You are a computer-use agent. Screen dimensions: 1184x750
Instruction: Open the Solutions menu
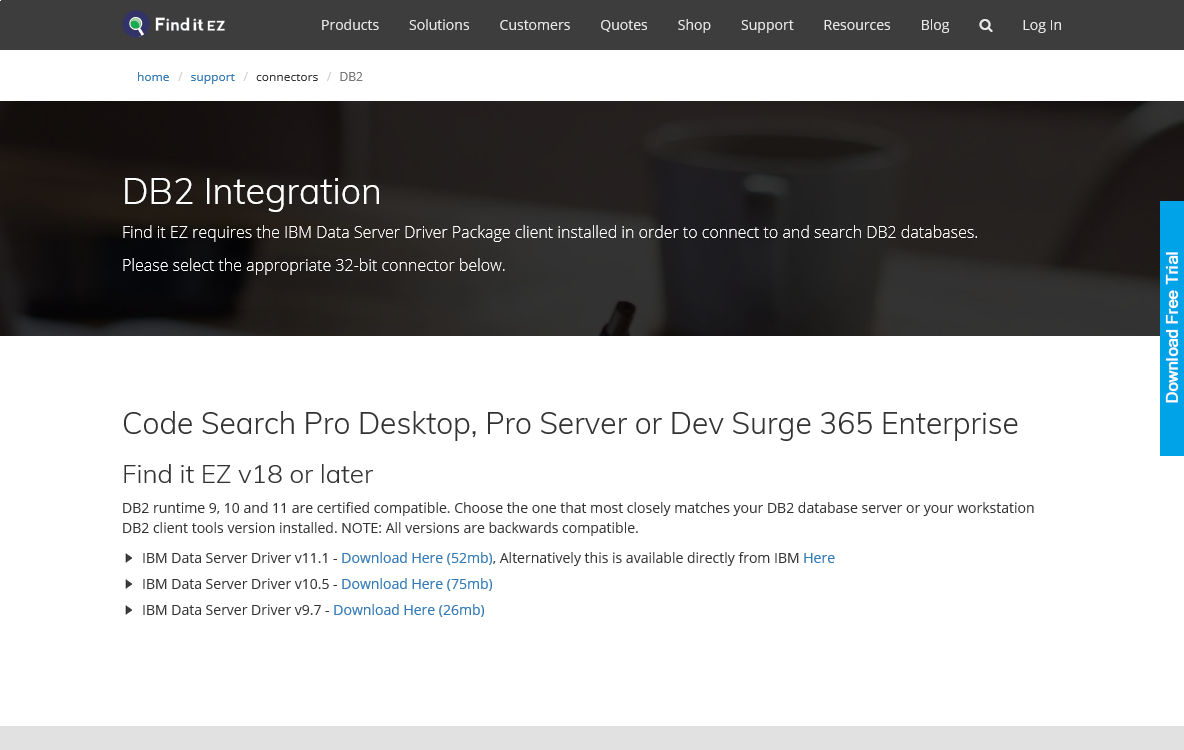tap(439, 25)
